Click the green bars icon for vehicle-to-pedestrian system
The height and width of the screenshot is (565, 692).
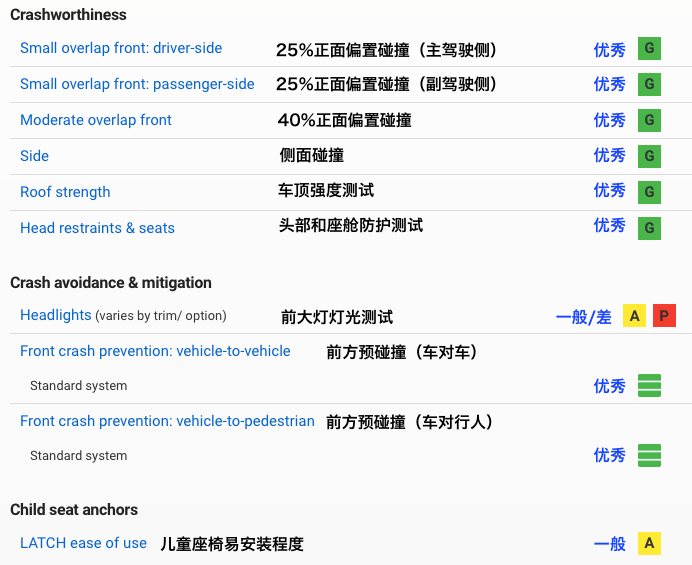tap(649, 455)
